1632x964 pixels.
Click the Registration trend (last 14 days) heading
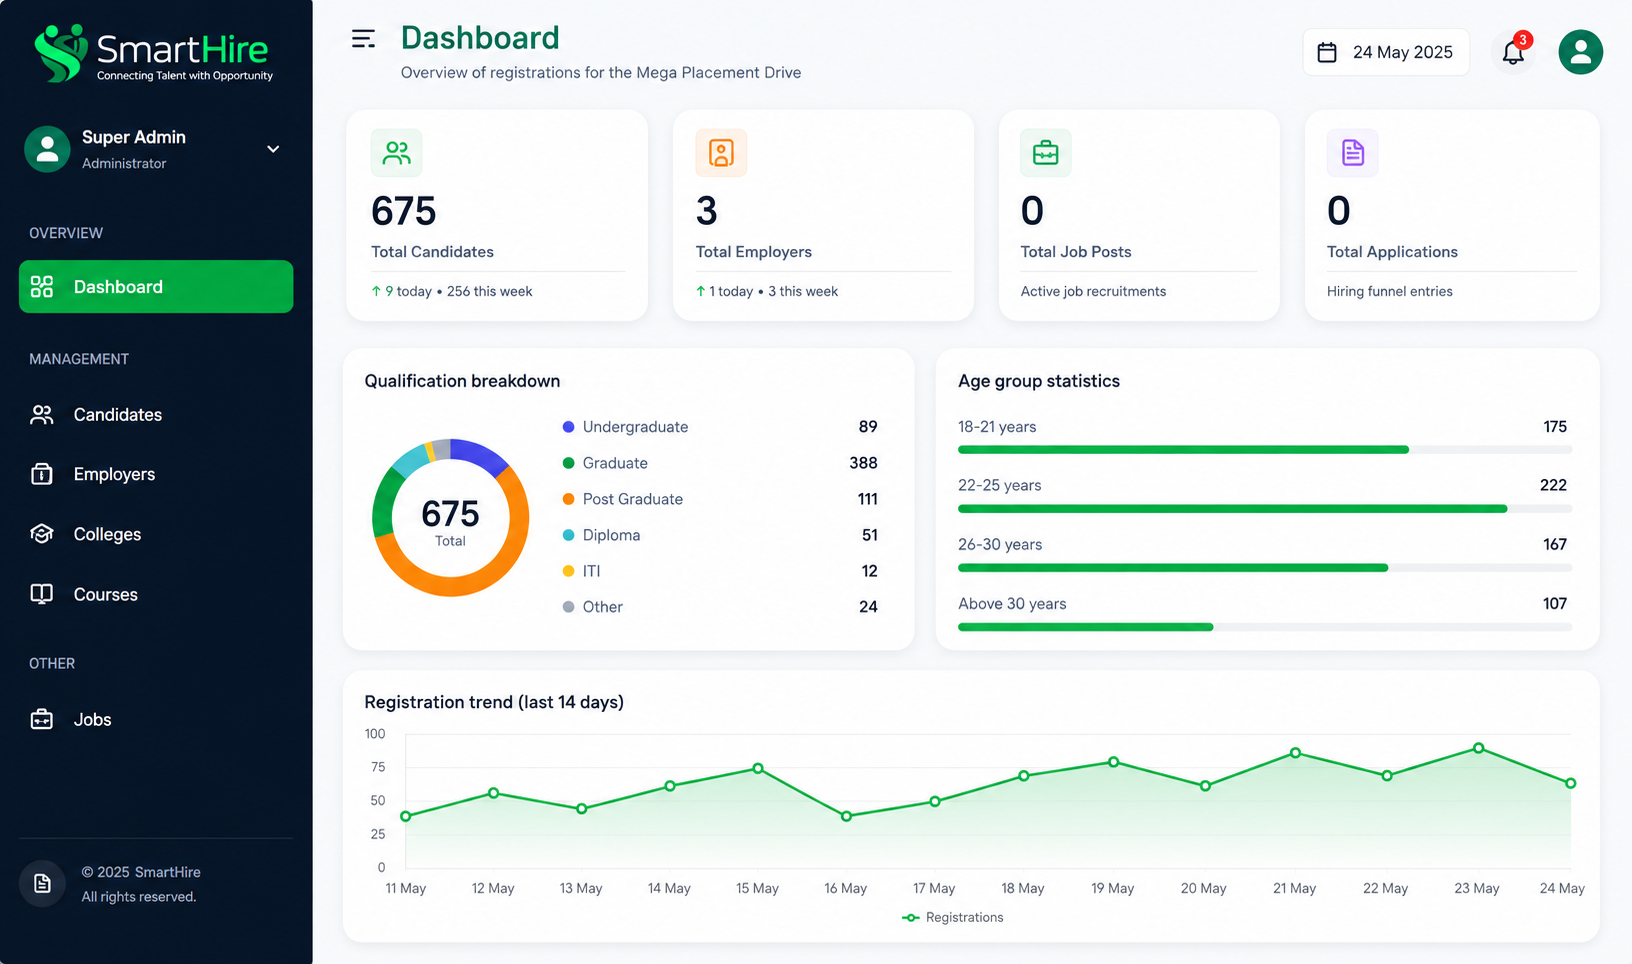click(x=494, y=702)
